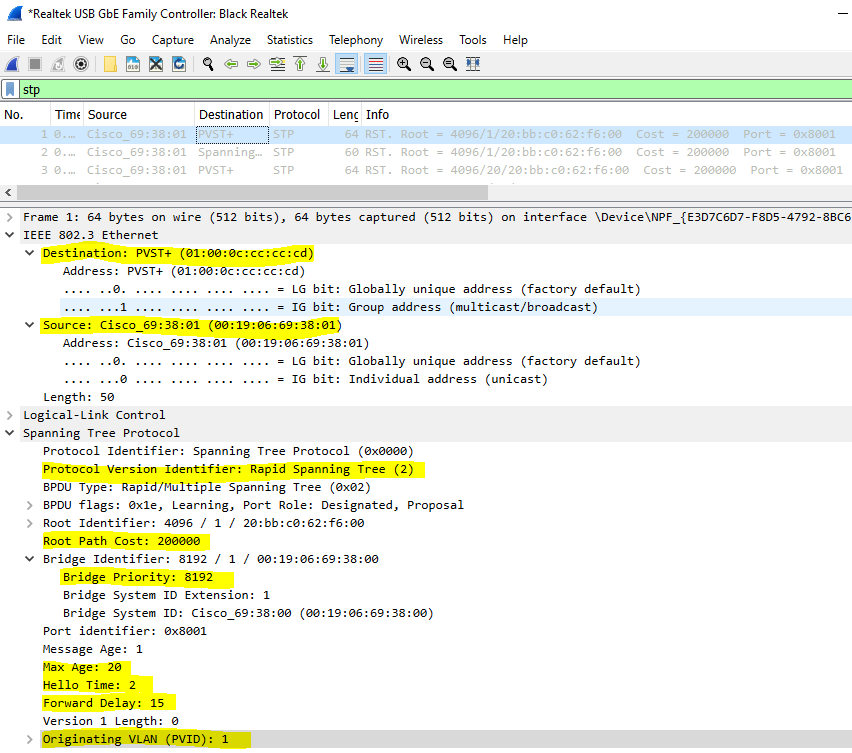This screenshot has width=852, height=753.
Task: Toggle packet colorizing rules
Action: 375,64
